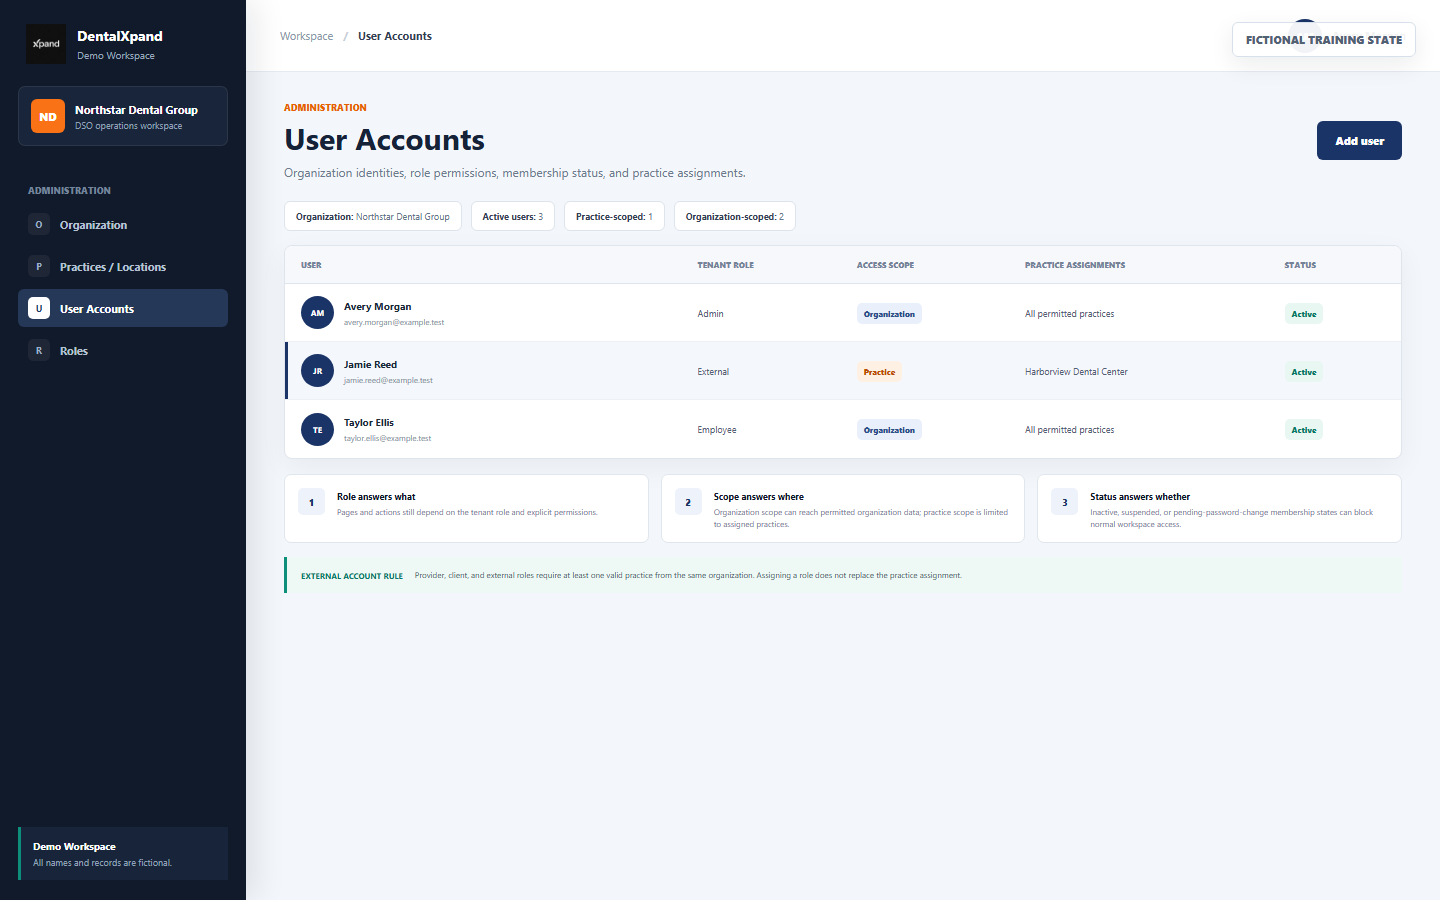Viewport: 1440px width, 900px height.
Task: Click the Demo Workspace footer note
Action: click(x=123, y=854)
